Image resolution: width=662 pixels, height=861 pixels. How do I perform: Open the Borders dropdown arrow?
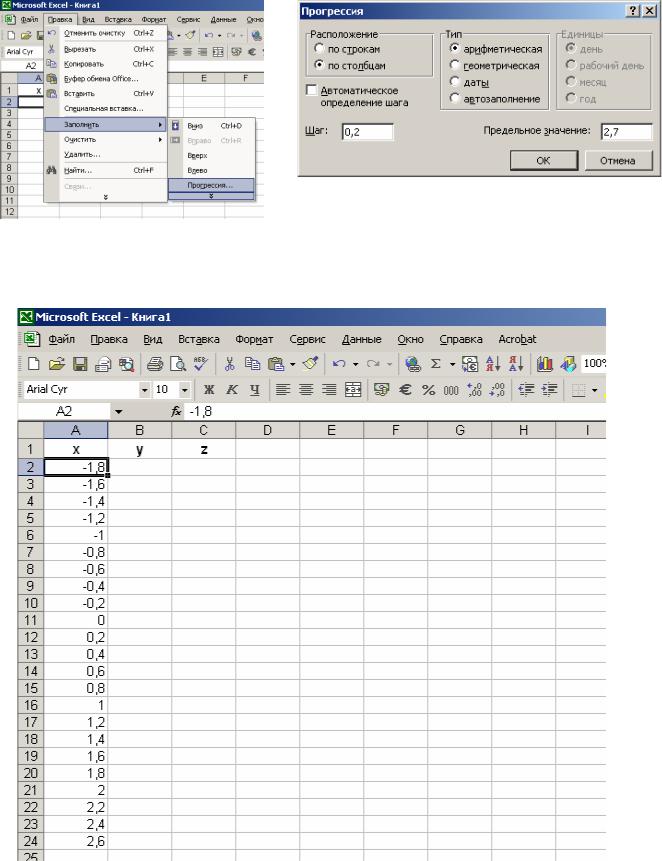pos(594,390)
